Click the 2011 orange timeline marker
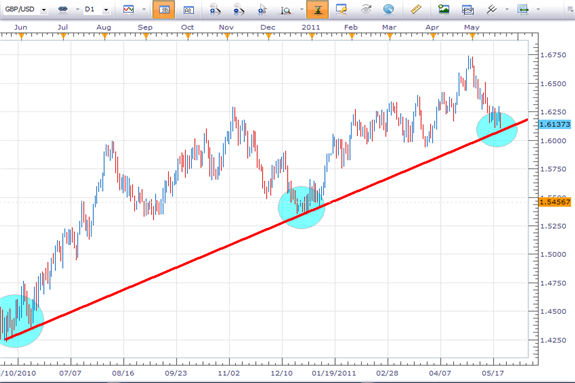575x383 pixels. tap(312, 36)
